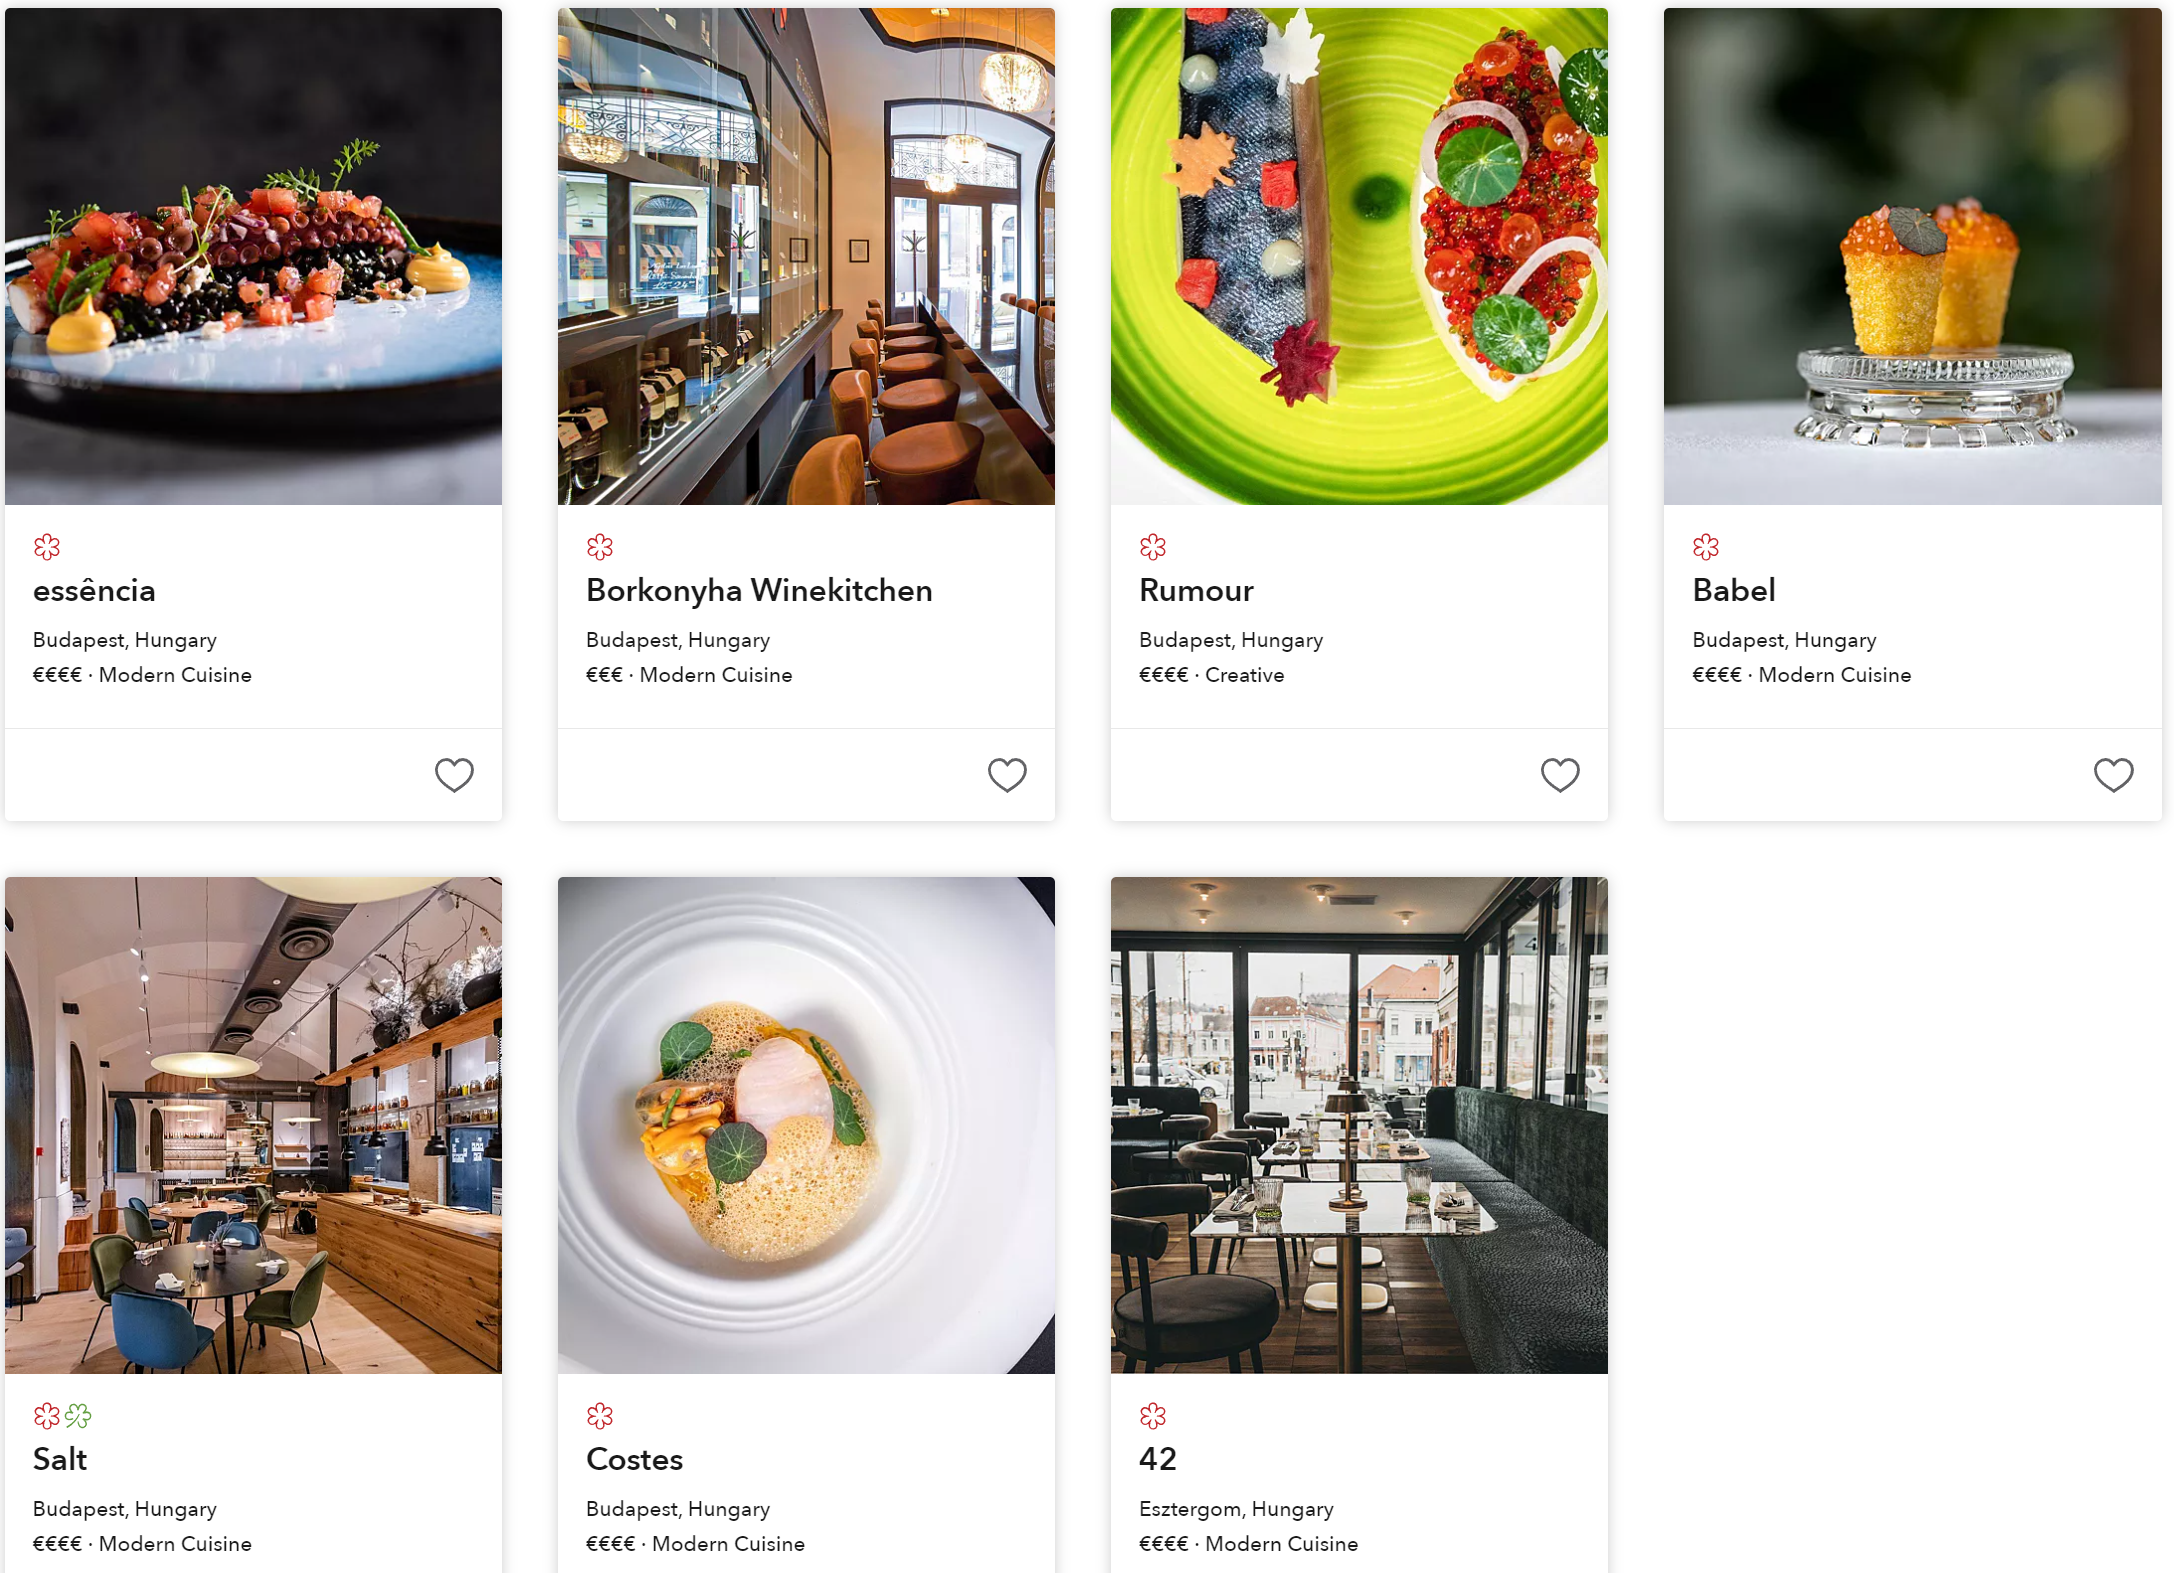
Task: Click the red Michelin star on Salt
Action: coord(47,1416)
